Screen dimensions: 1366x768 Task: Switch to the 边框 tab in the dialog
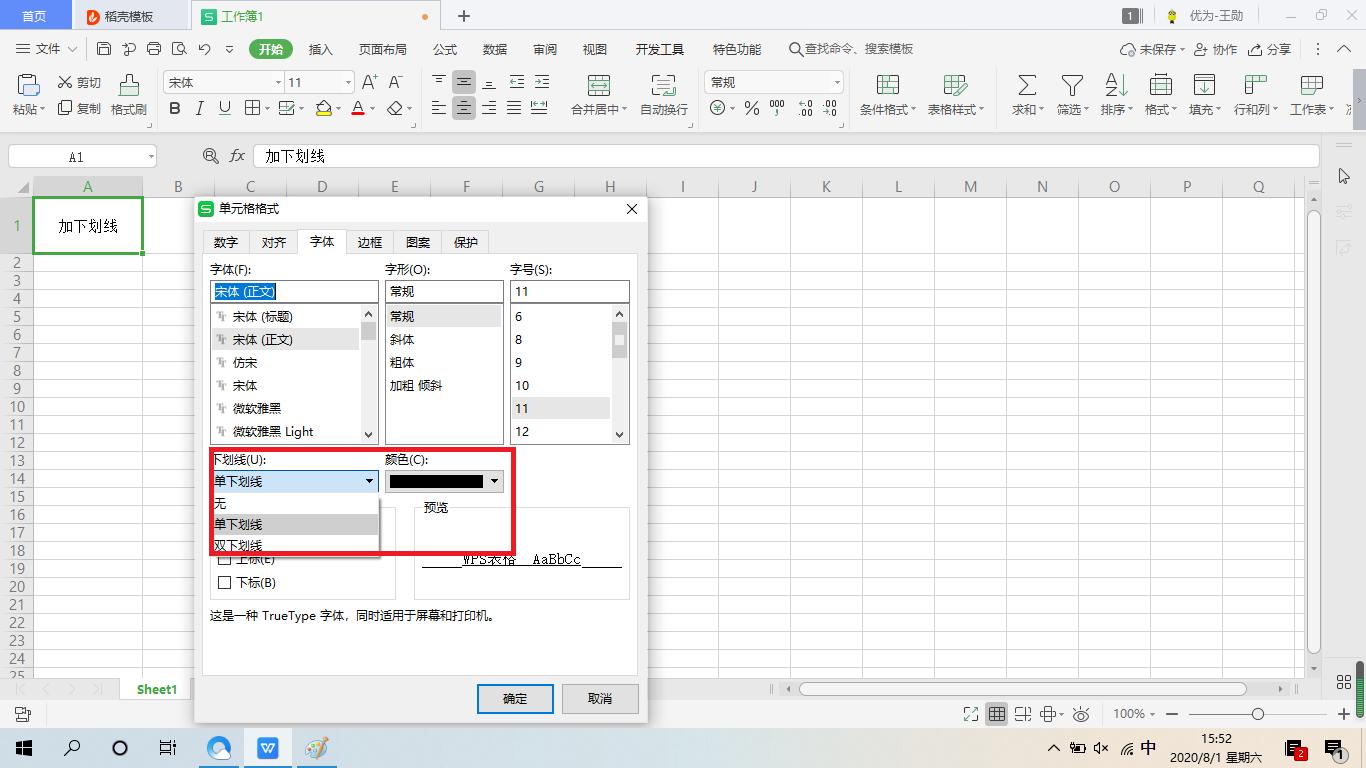point(370,242)
